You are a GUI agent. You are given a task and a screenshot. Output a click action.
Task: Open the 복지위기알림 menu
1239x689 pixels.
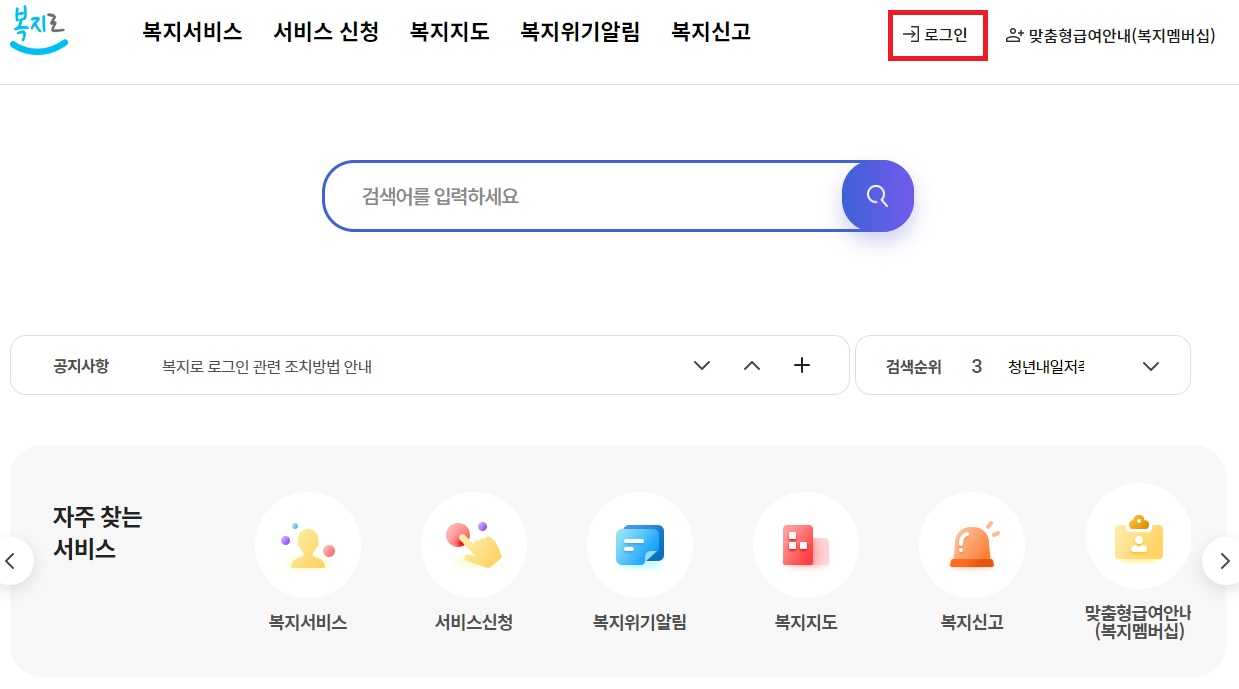click(580, 32)
